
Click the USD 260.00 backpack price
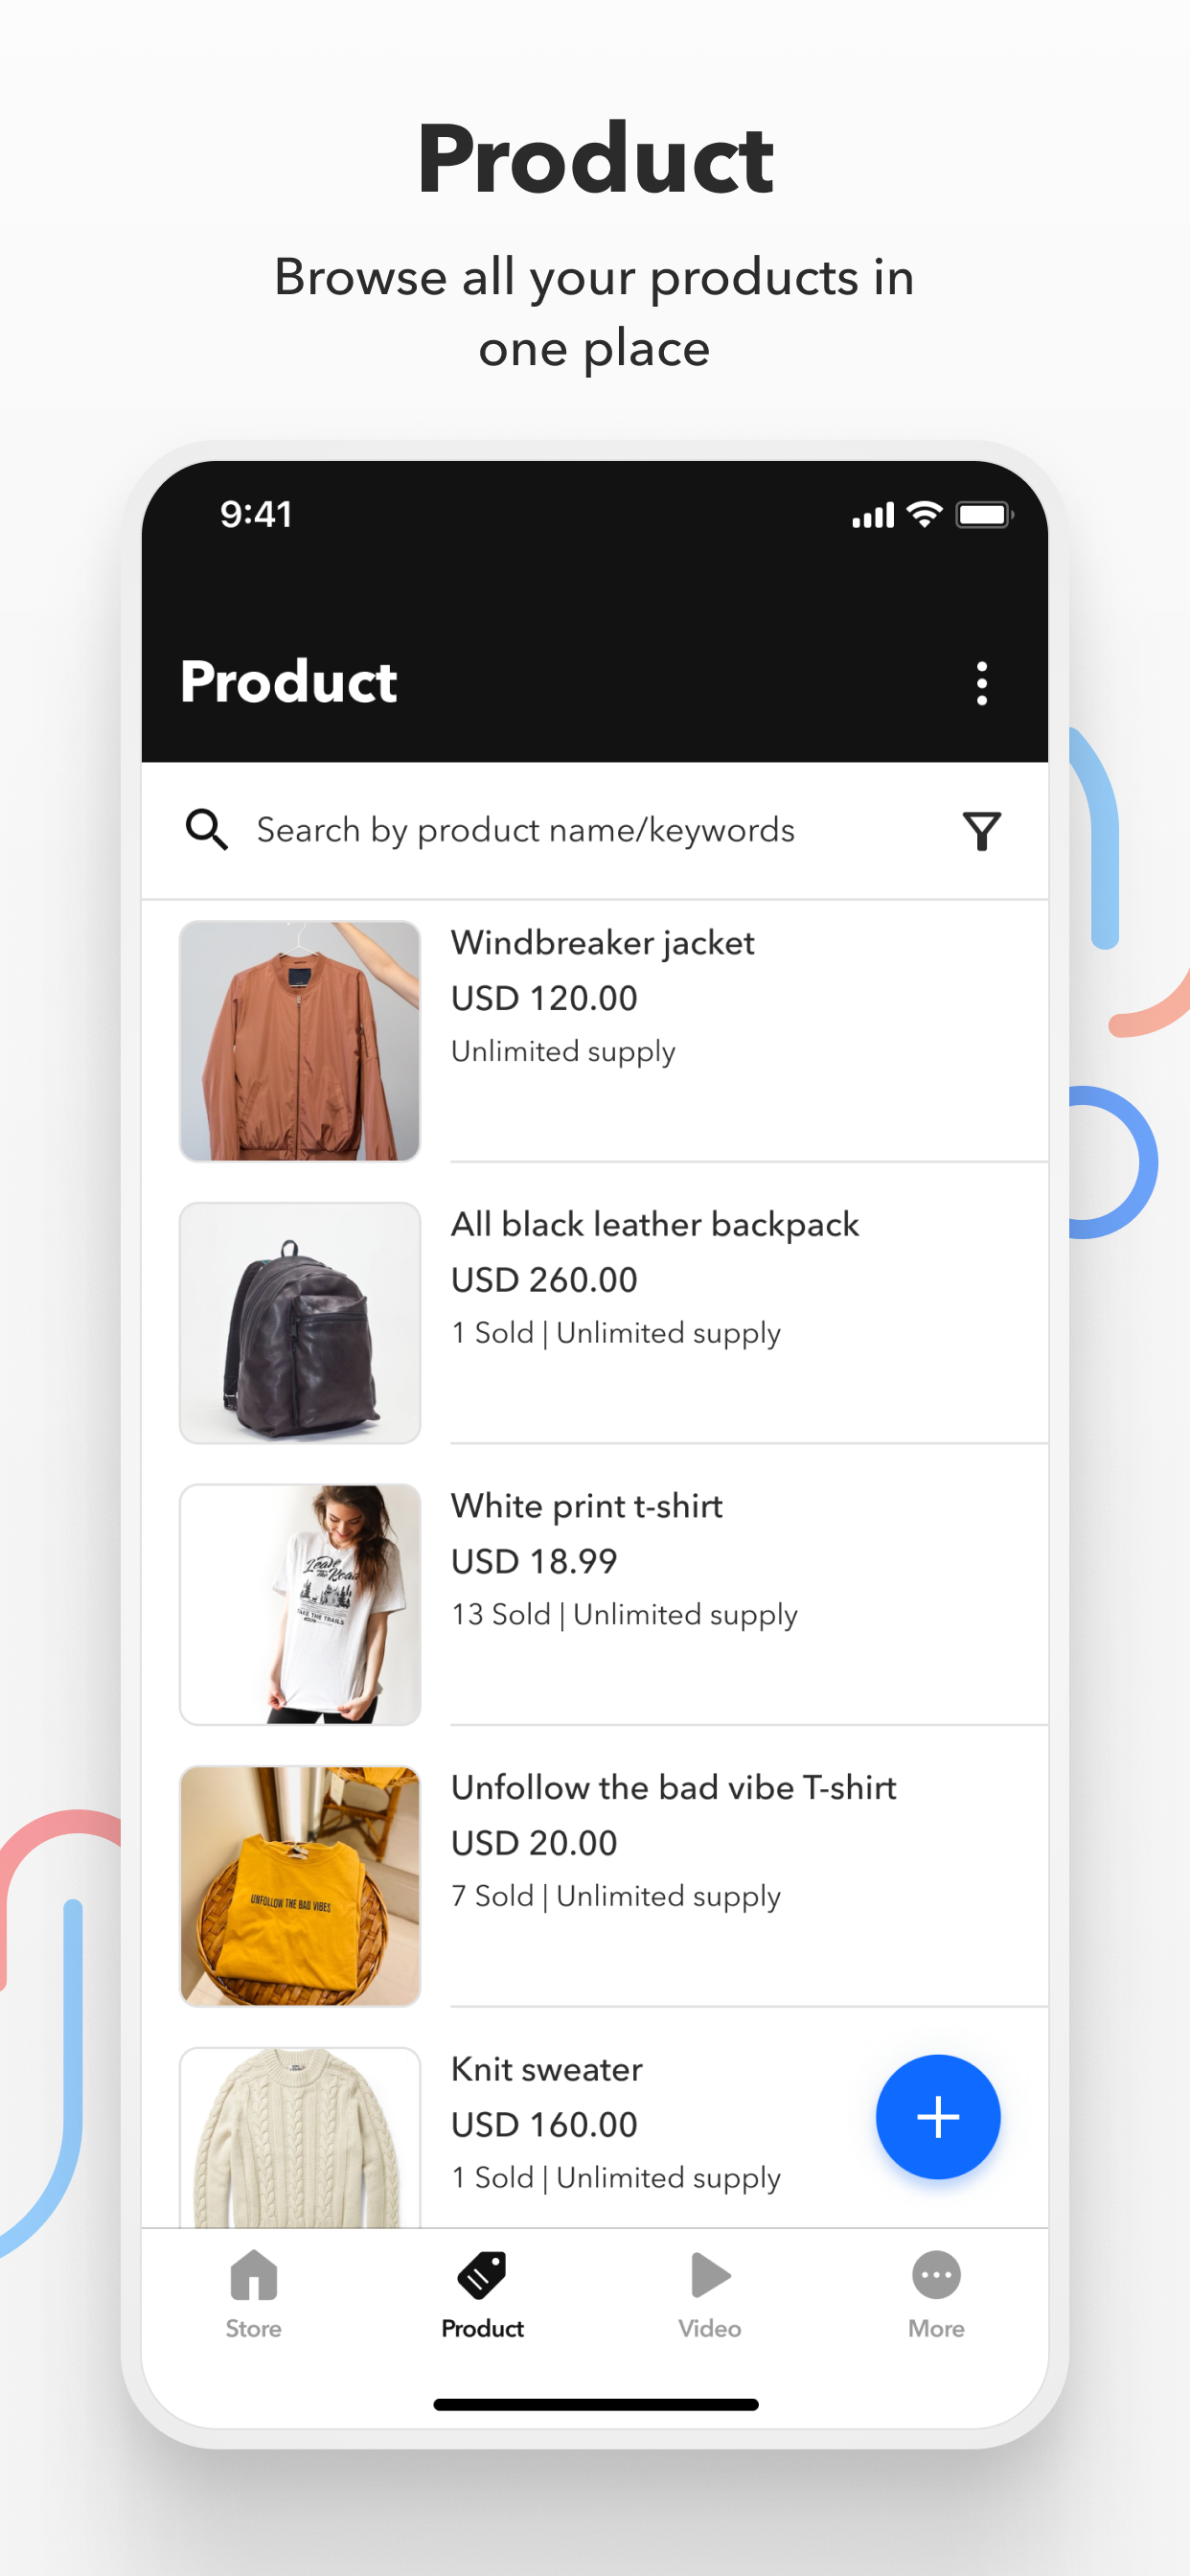point(544,1280)
